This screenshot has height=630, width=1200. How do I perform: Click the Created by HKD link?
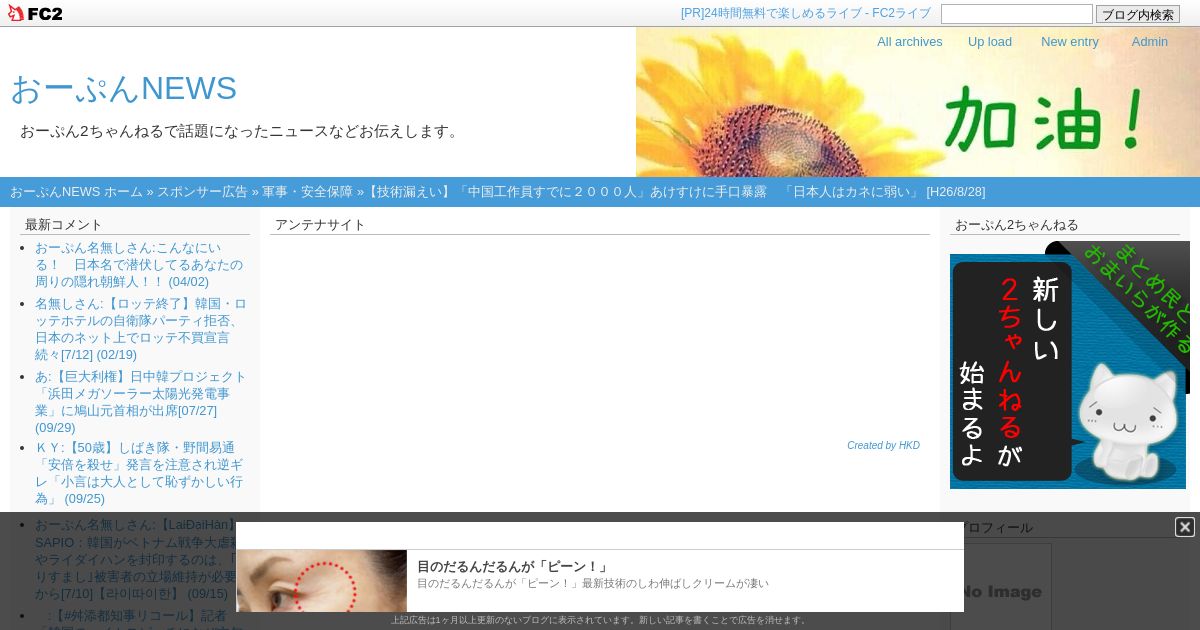tap(883, 446)
